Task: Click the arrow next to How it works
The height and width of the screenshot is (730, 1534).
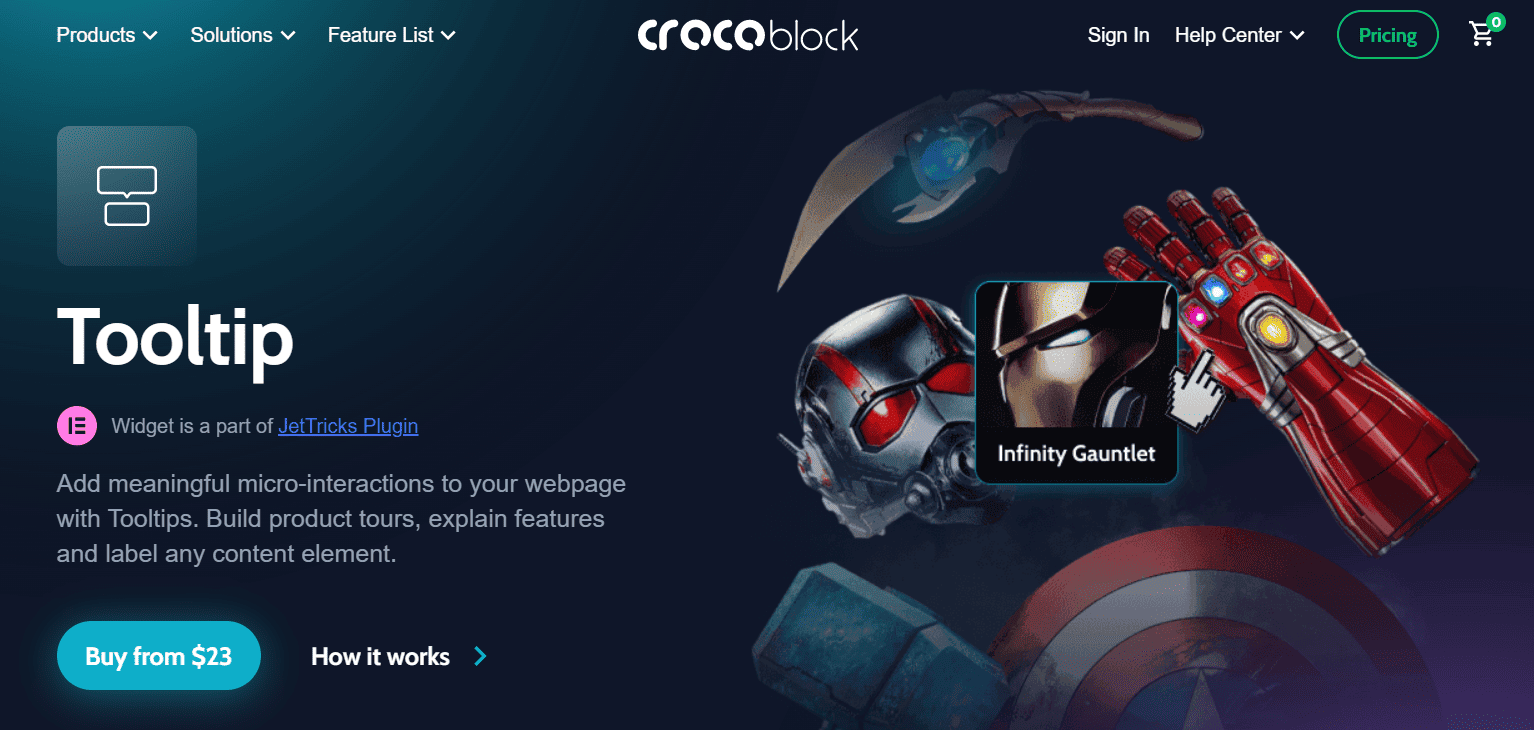Action: pyautogui.click(x=480, y=657)
